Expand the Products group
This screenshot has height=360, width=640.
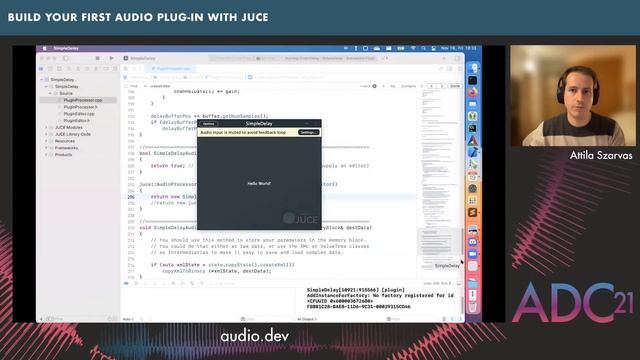pos(46,155)
